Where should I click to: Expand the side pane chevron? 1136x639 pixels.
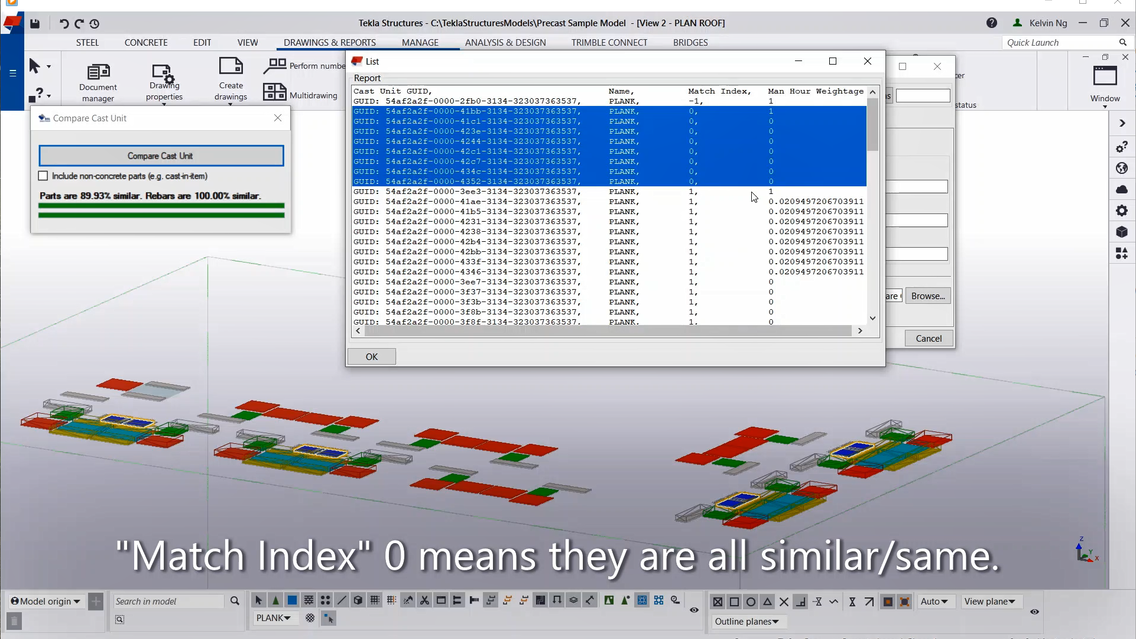(1122, 123)
